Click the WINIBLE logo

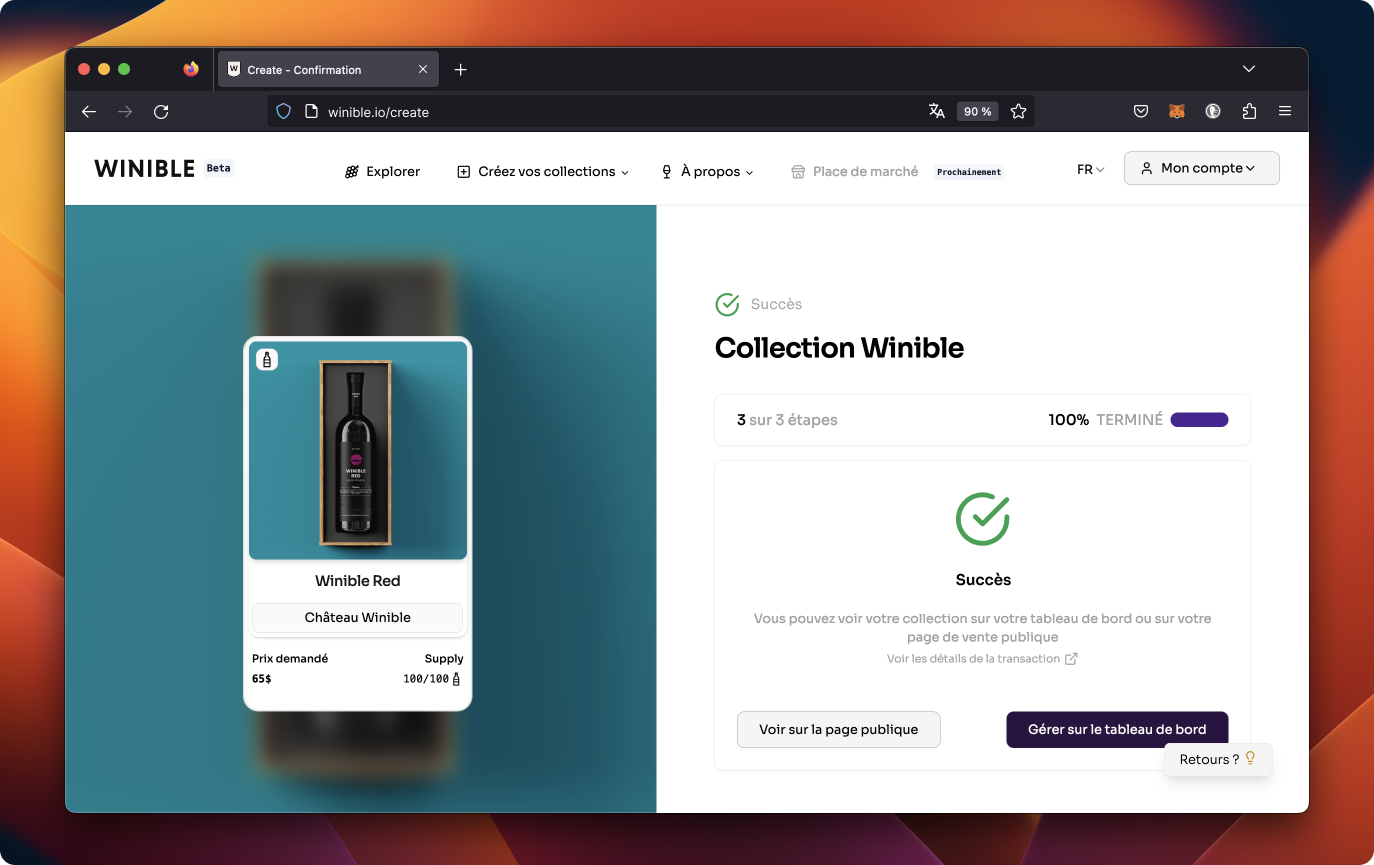coord(145,169)
